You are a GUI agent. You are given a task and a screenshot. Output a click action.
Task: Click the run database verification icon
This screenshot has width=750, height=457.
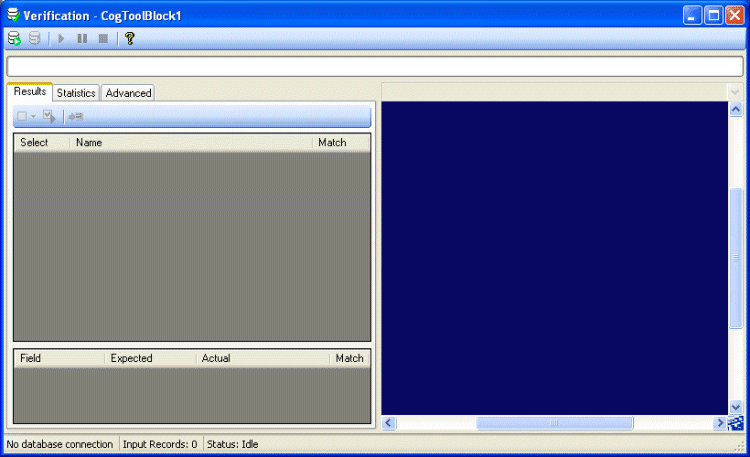click(14, 38)
